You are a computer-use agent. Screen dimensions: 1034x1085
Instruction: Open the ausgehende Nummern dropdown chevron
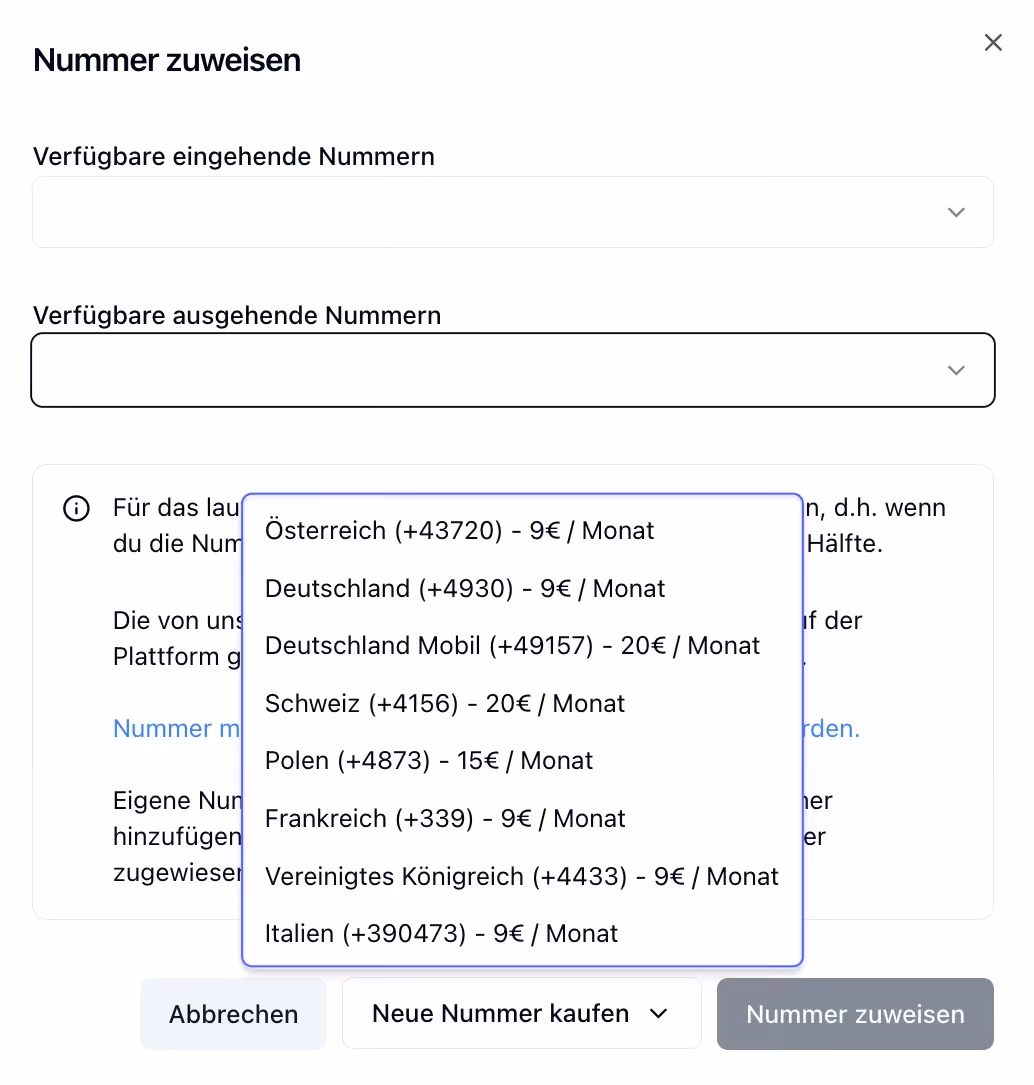[x=956, y=370]
